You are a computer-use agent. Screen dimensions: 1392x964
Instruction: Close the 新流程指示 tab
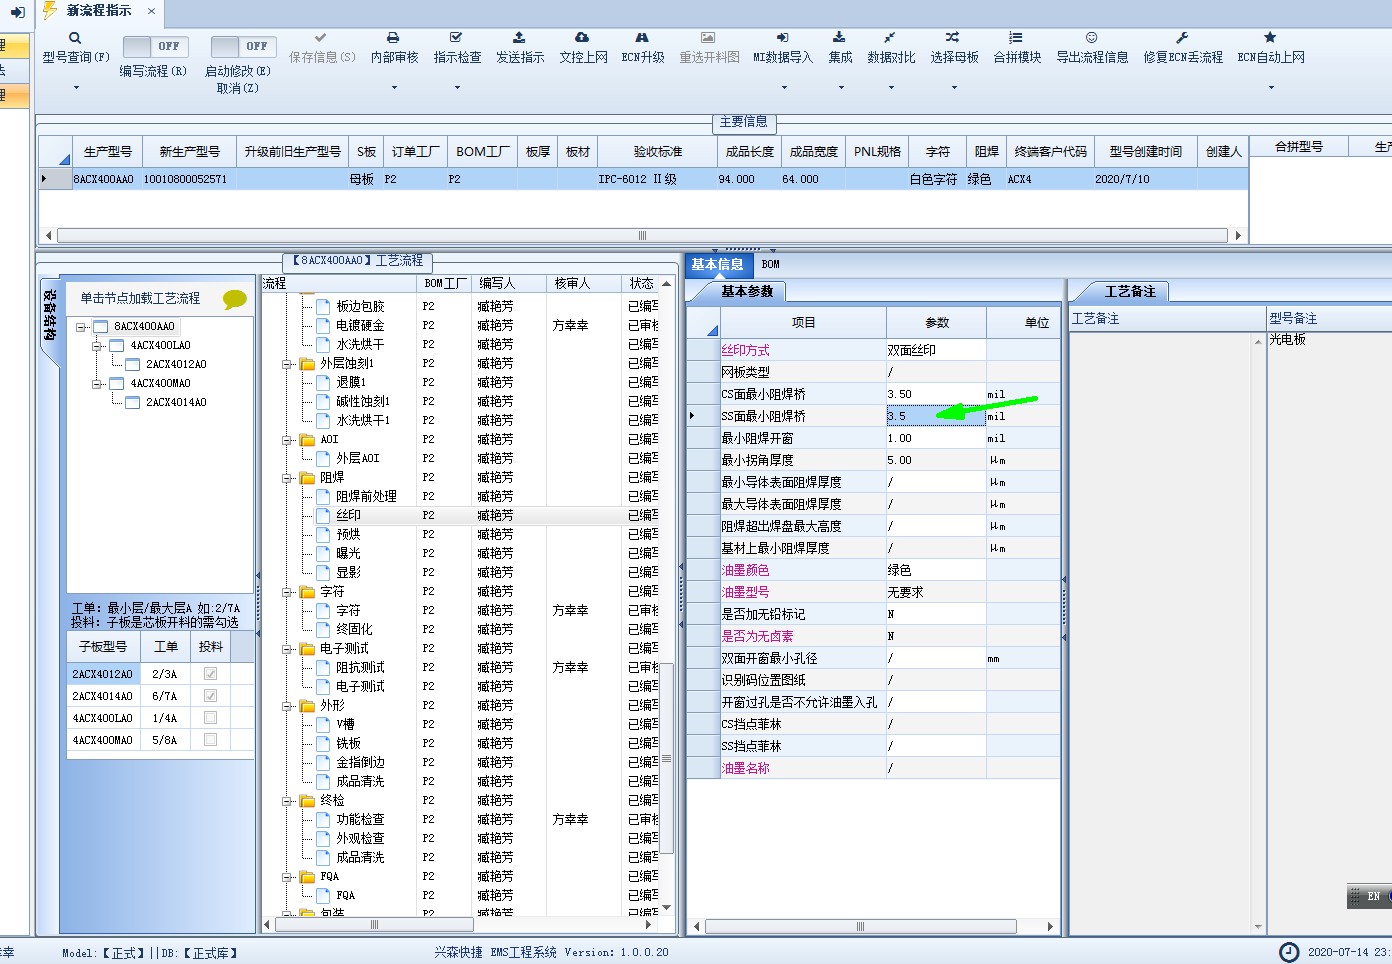tap(151, 11)
